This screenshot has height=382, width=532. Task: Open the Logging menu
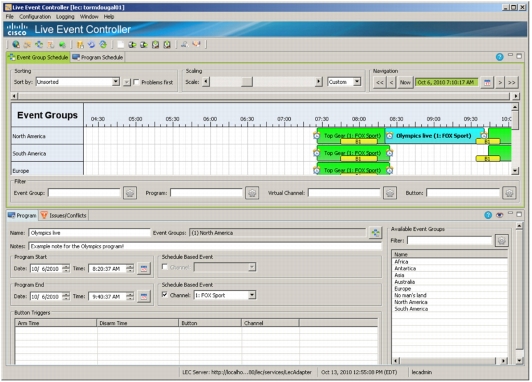[x=65, y=17]
